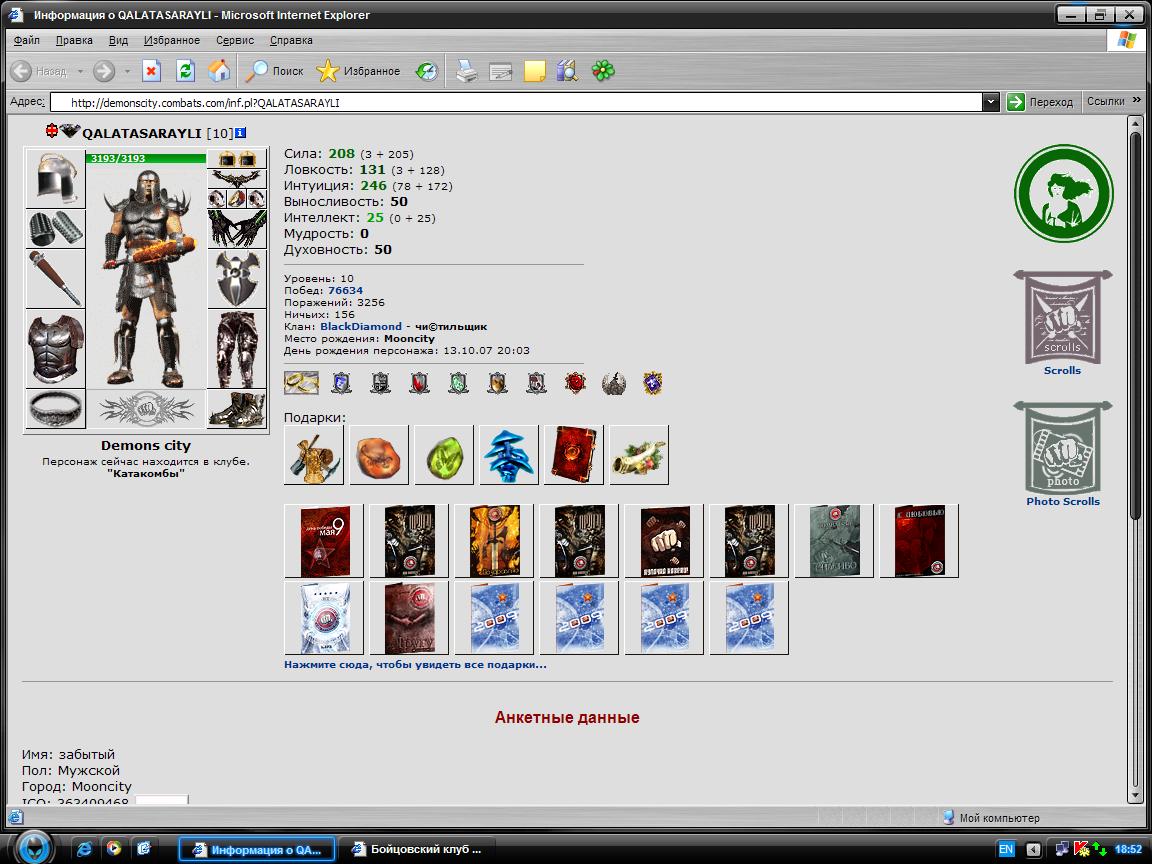Go to the Home page icon
Screen dimensions: 1152x864
[x=219, y=71]
